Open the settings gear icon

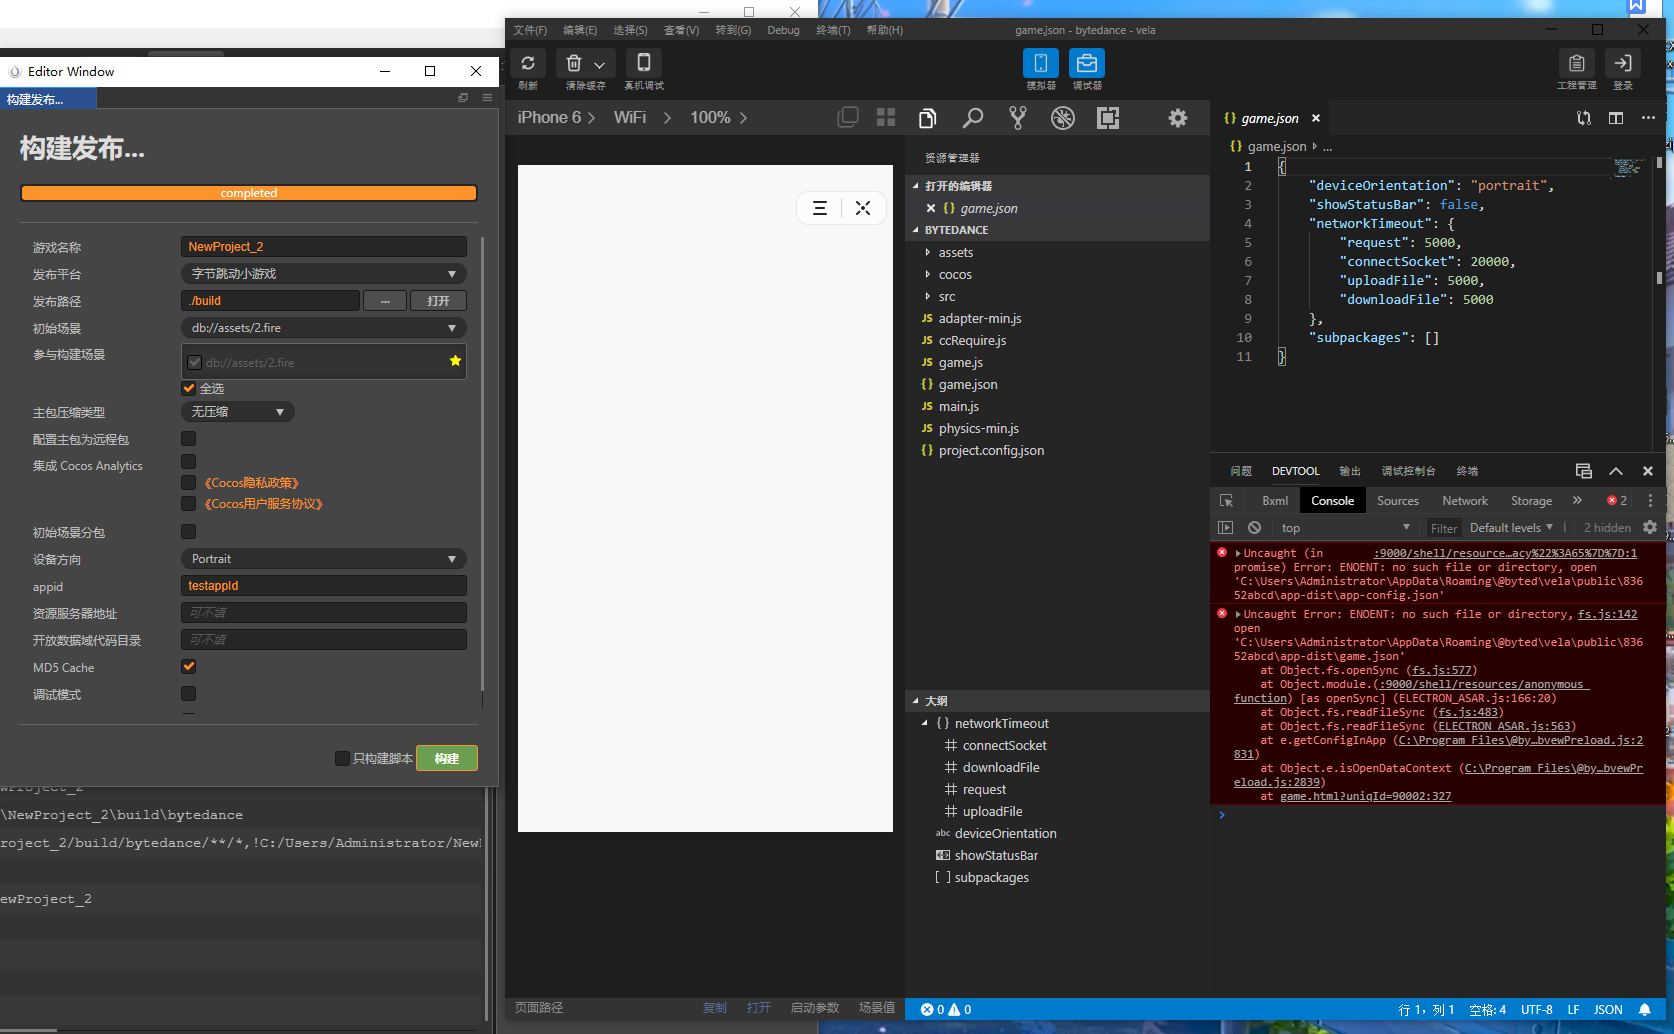point(1178,118)
